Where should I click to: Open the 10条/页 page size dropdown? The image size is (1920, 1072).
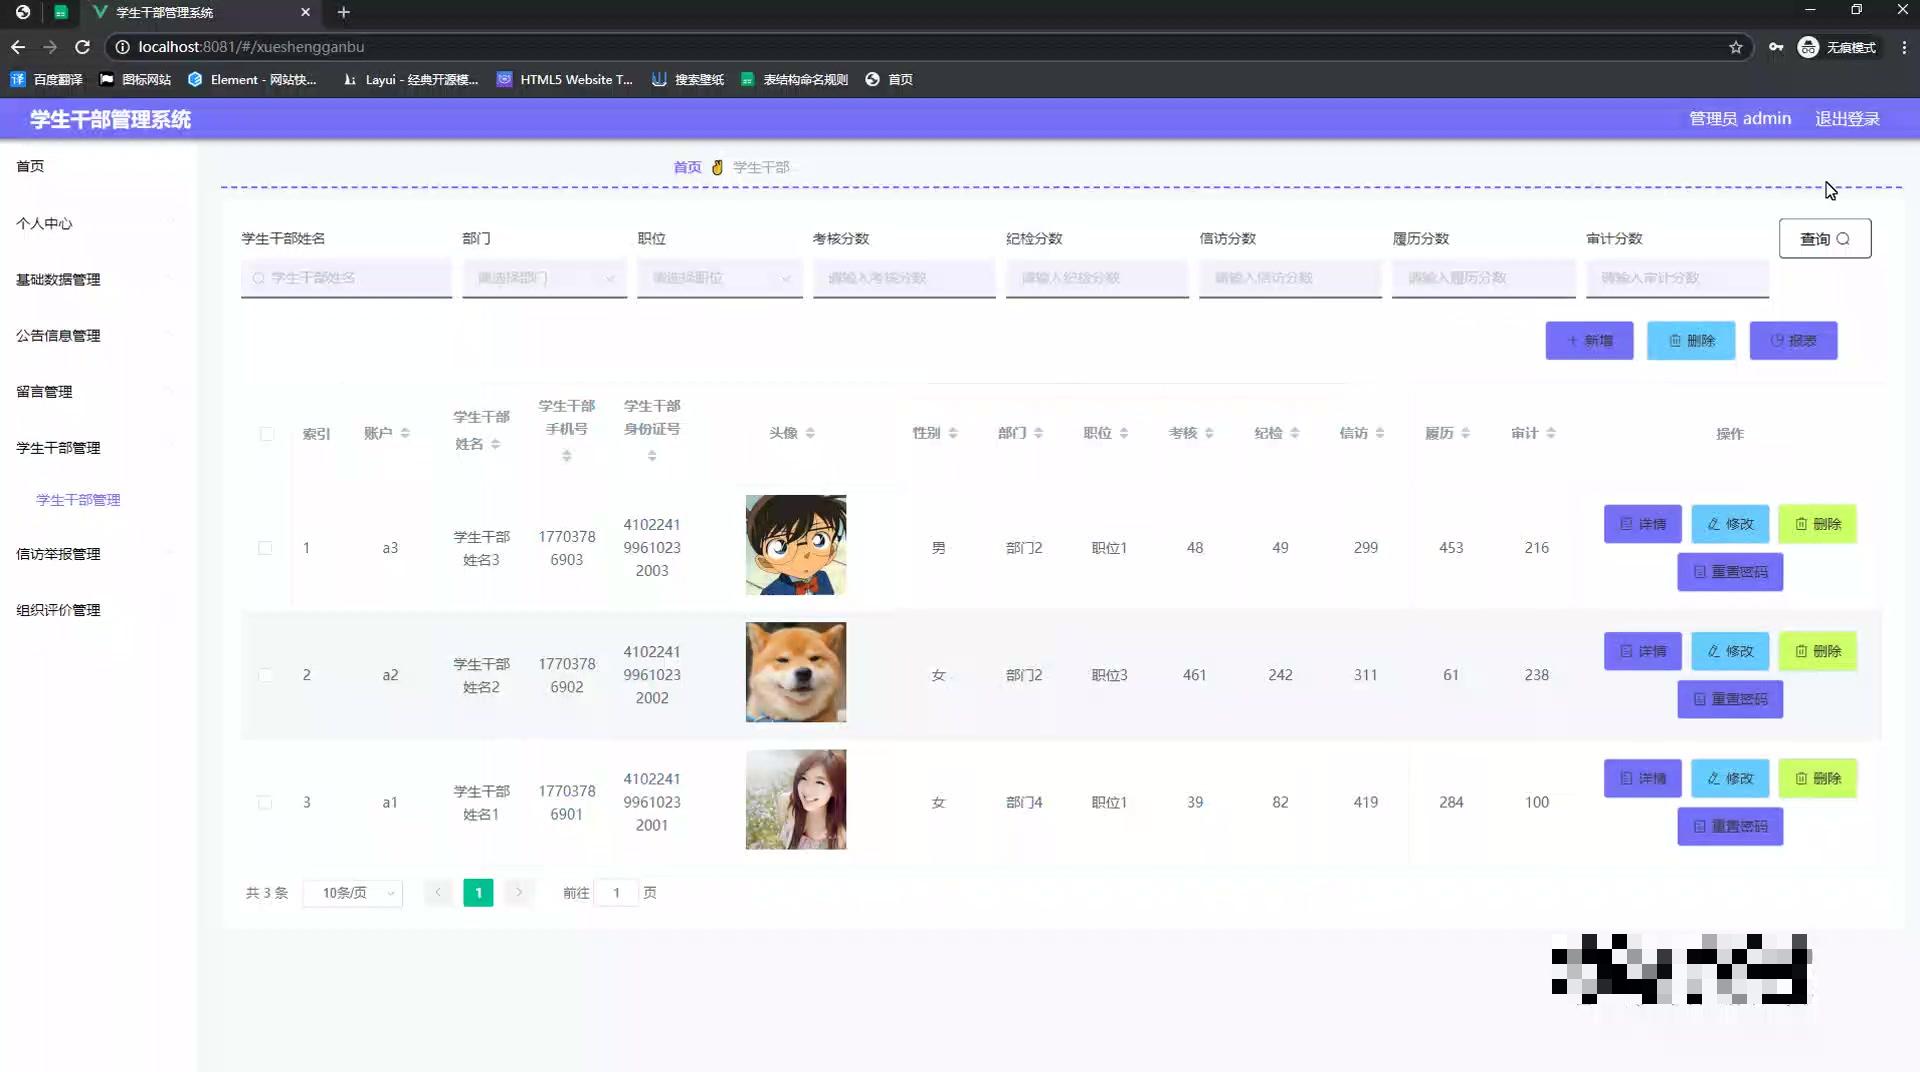point(352,892)
